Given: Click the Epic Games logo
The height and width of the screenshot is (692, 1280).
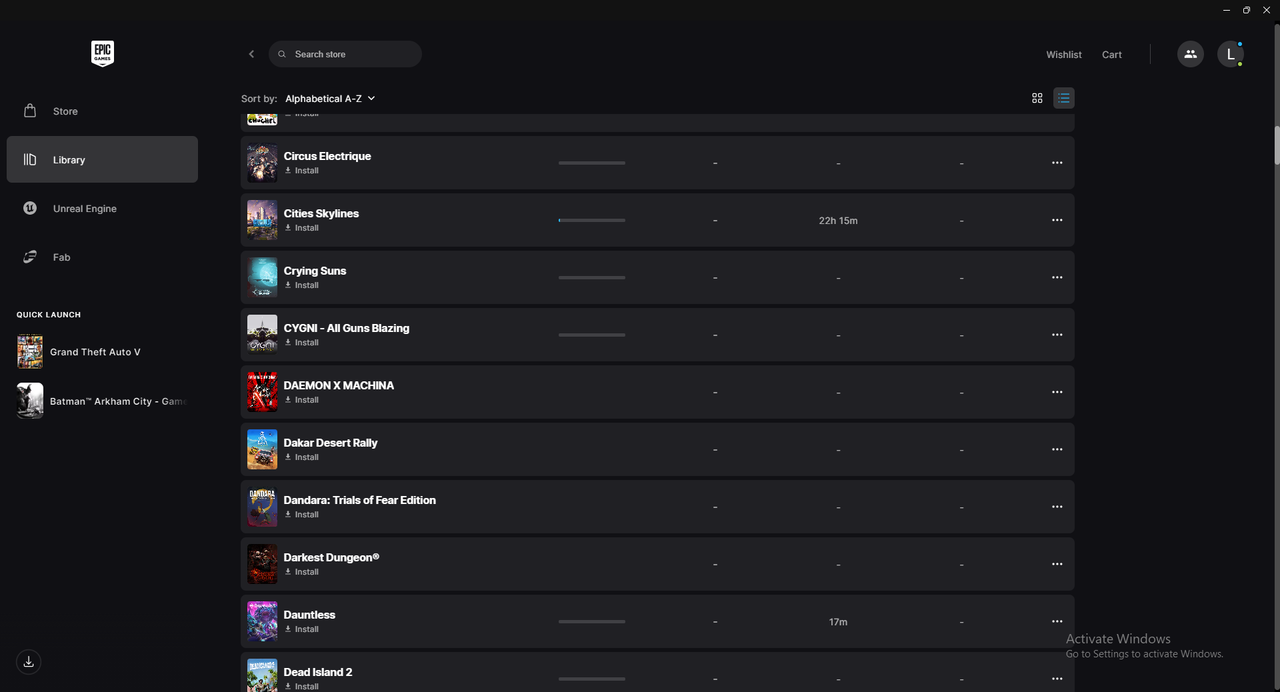Looking at the screenshot, I should [102, 54].
